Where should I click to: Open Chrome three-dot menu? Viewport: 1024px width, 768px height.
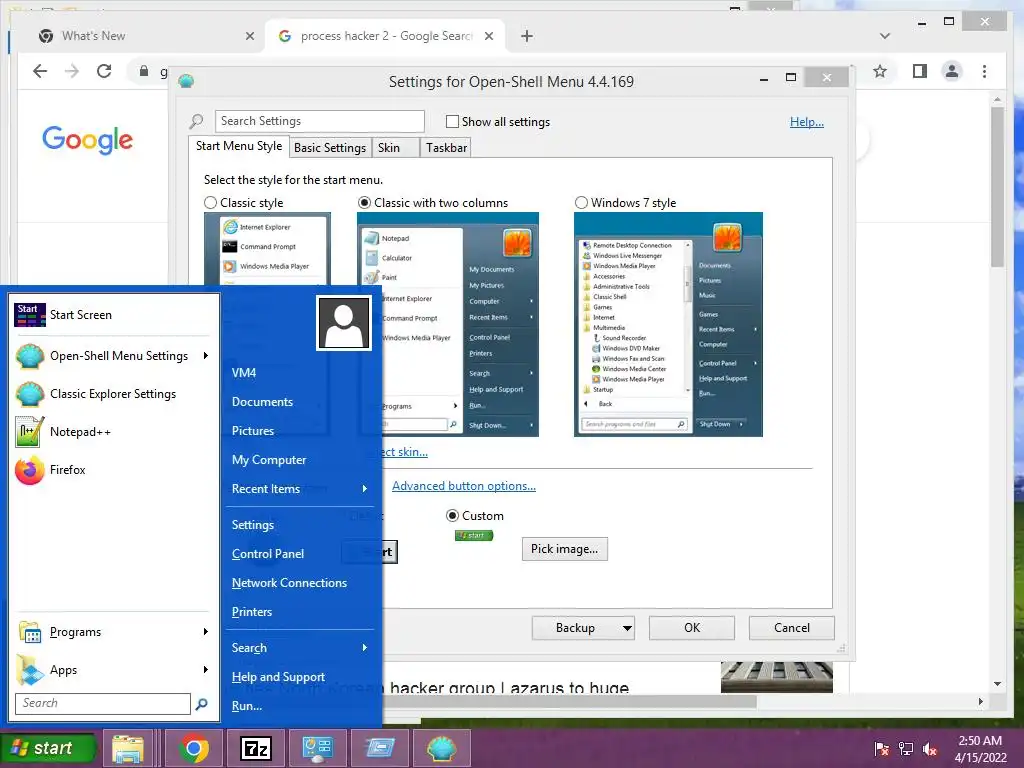pyautogui.click(x=984, y=71)
